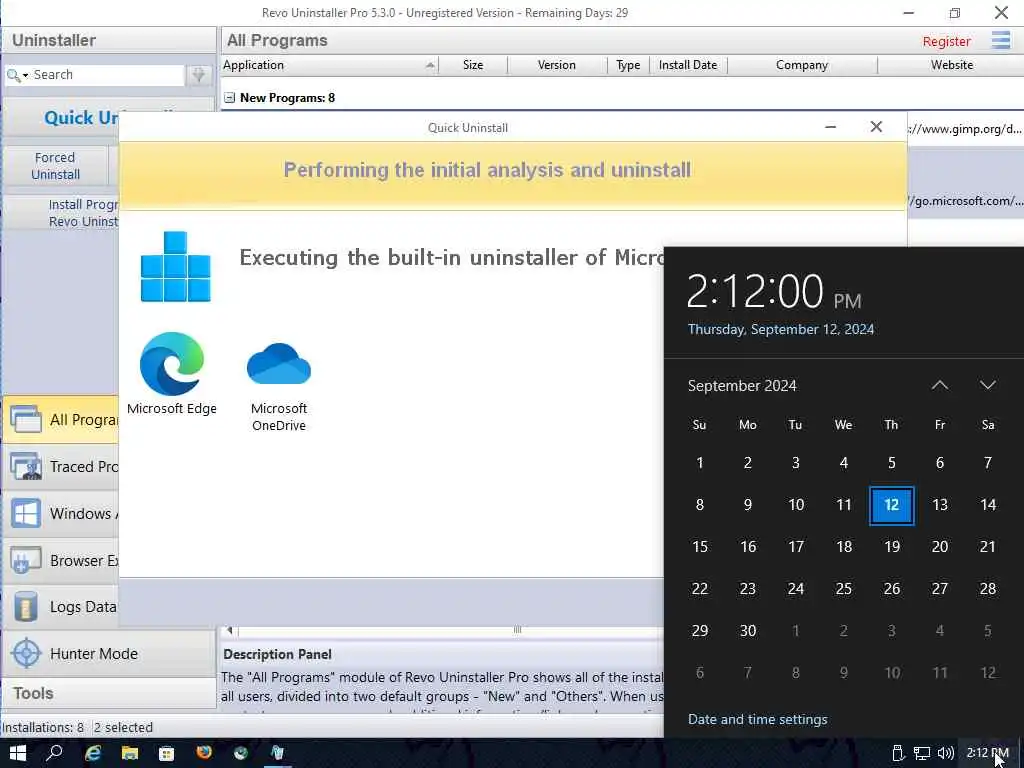The width and height of the screenshot is (1024, 768).
Task: Activate Hunter Mode from the sidebar
Action: 109,653
